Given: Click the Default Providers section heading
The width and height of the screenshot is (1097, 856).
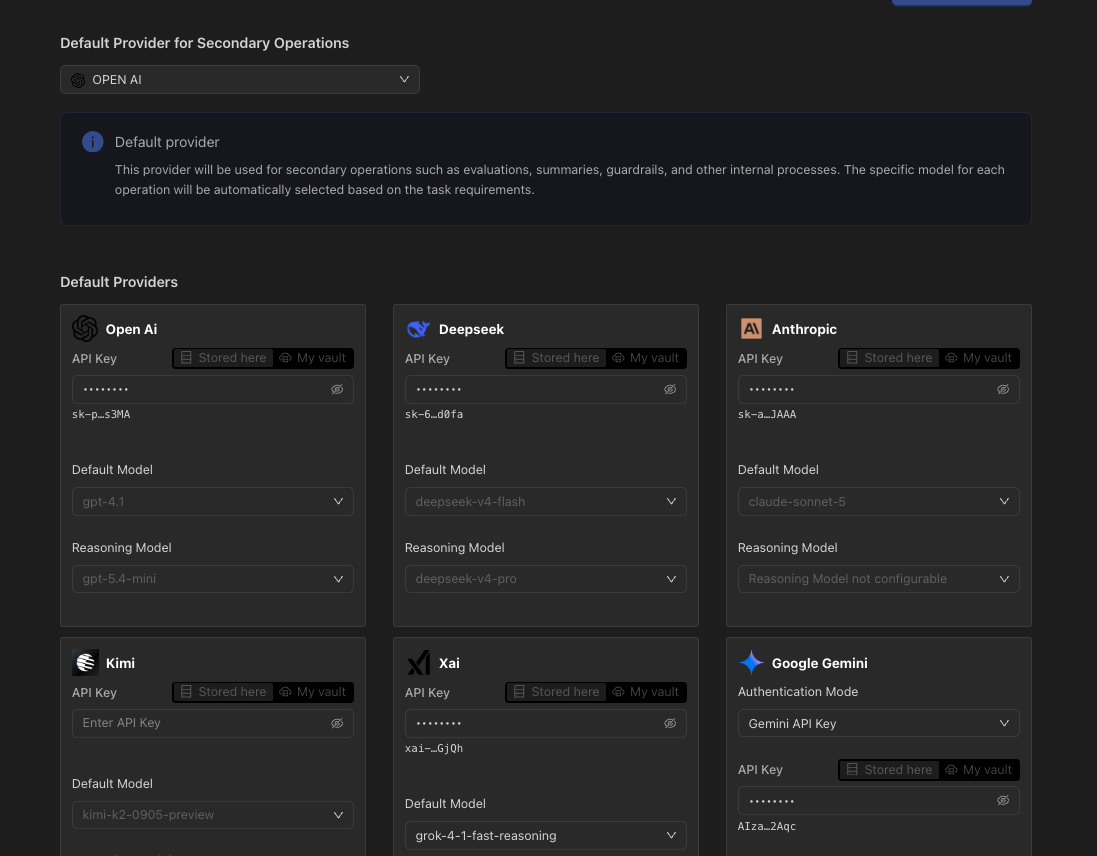Looking at the screenshot, I should (119, 282).
